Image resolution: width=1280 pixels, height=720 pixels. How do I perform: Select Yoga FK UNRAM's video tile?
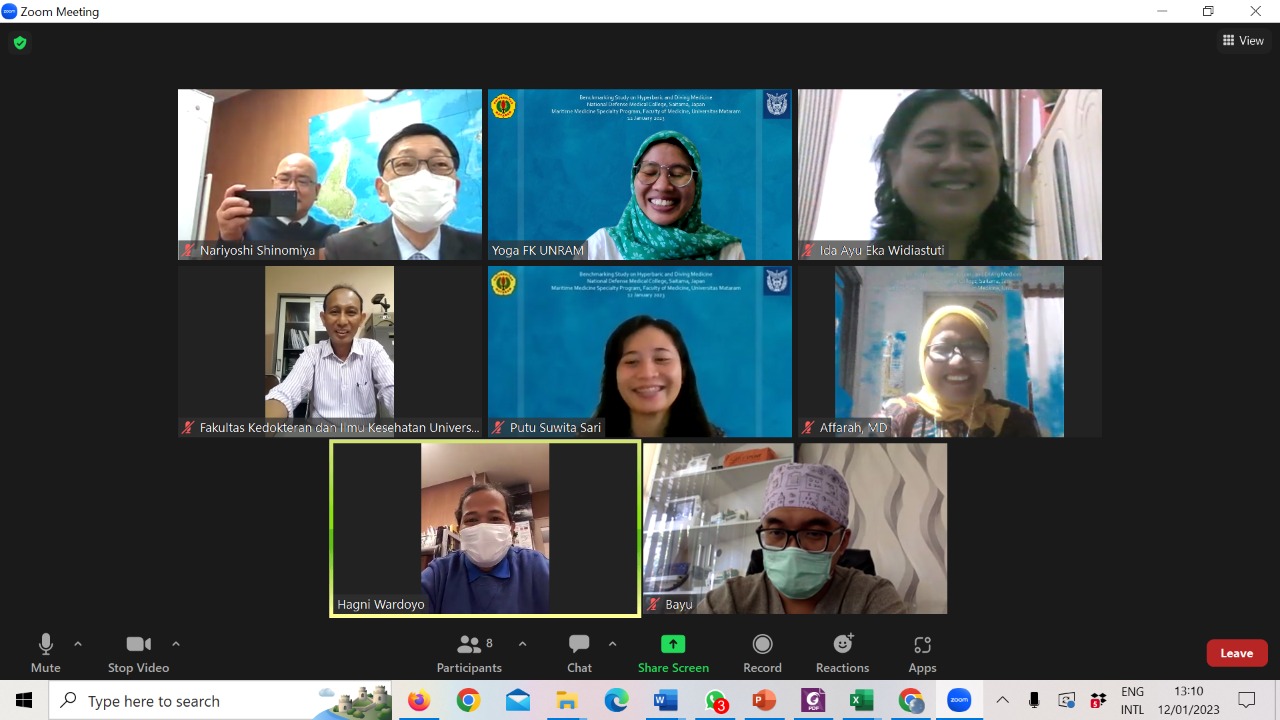pyautogui.click(x=640, y=175)
